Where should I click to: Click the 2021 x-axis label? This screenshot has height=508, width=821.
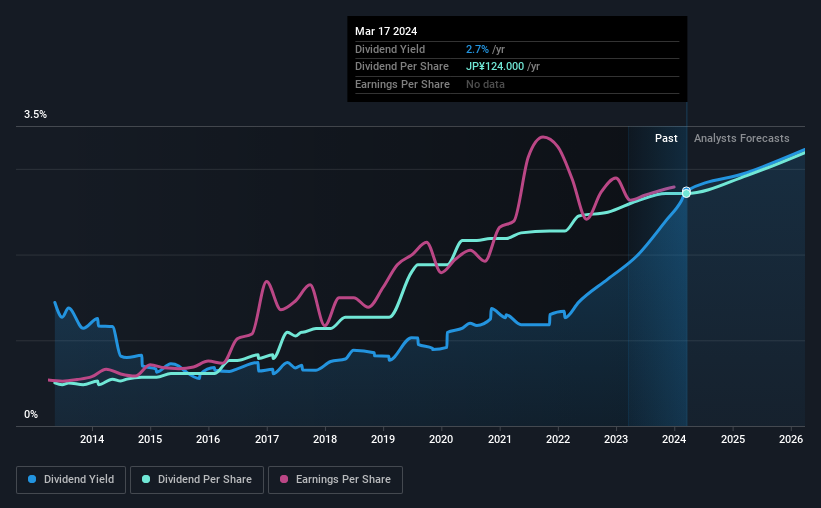[500, 439]
